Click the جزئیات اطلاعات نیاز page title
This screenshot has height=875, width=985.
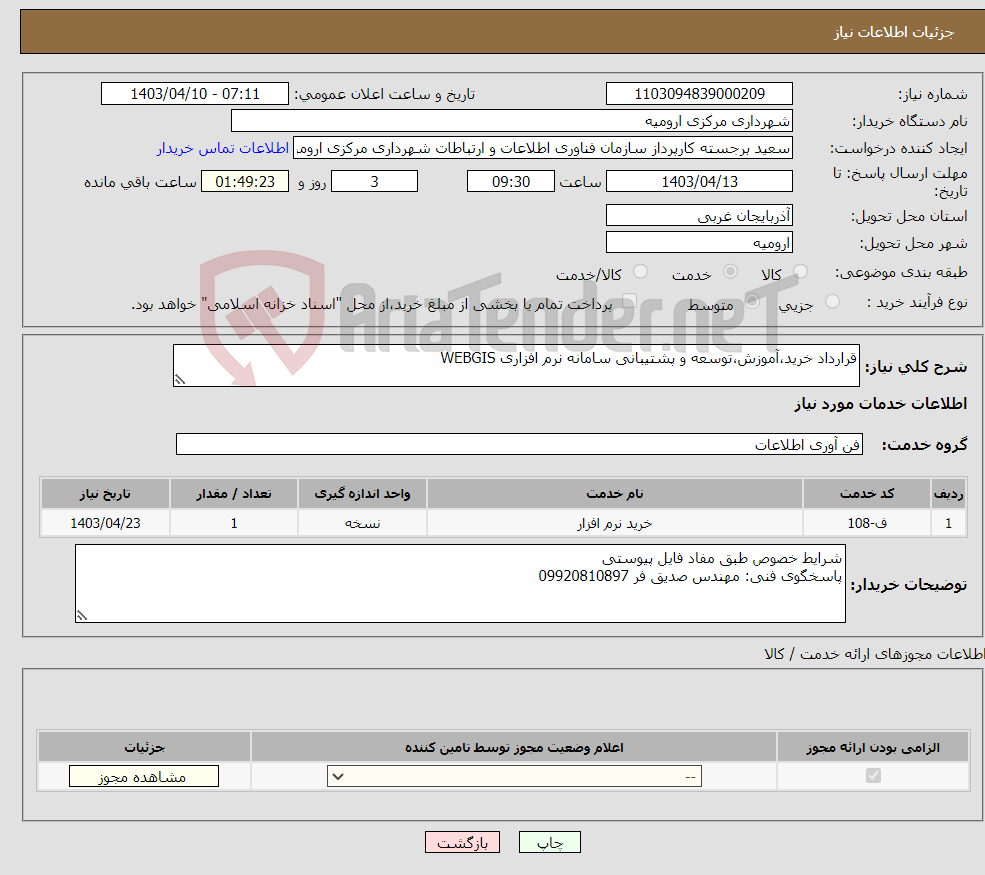[x=894, y=32]
